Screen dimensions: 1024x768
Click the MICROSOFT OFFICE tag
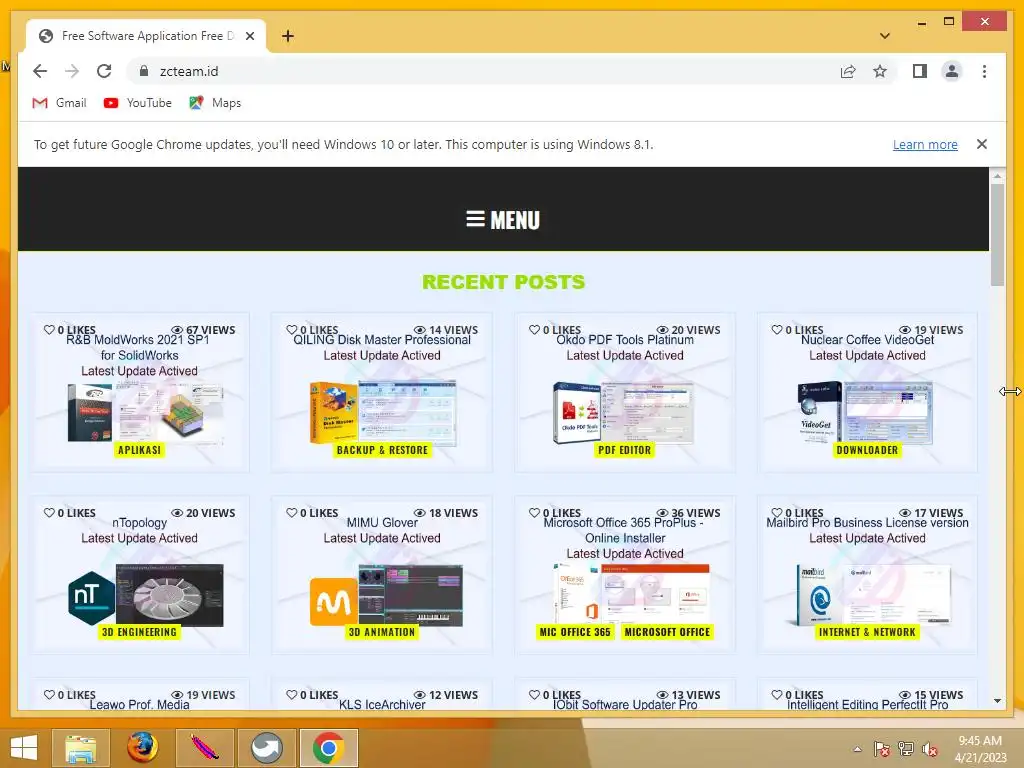point(667,632)
